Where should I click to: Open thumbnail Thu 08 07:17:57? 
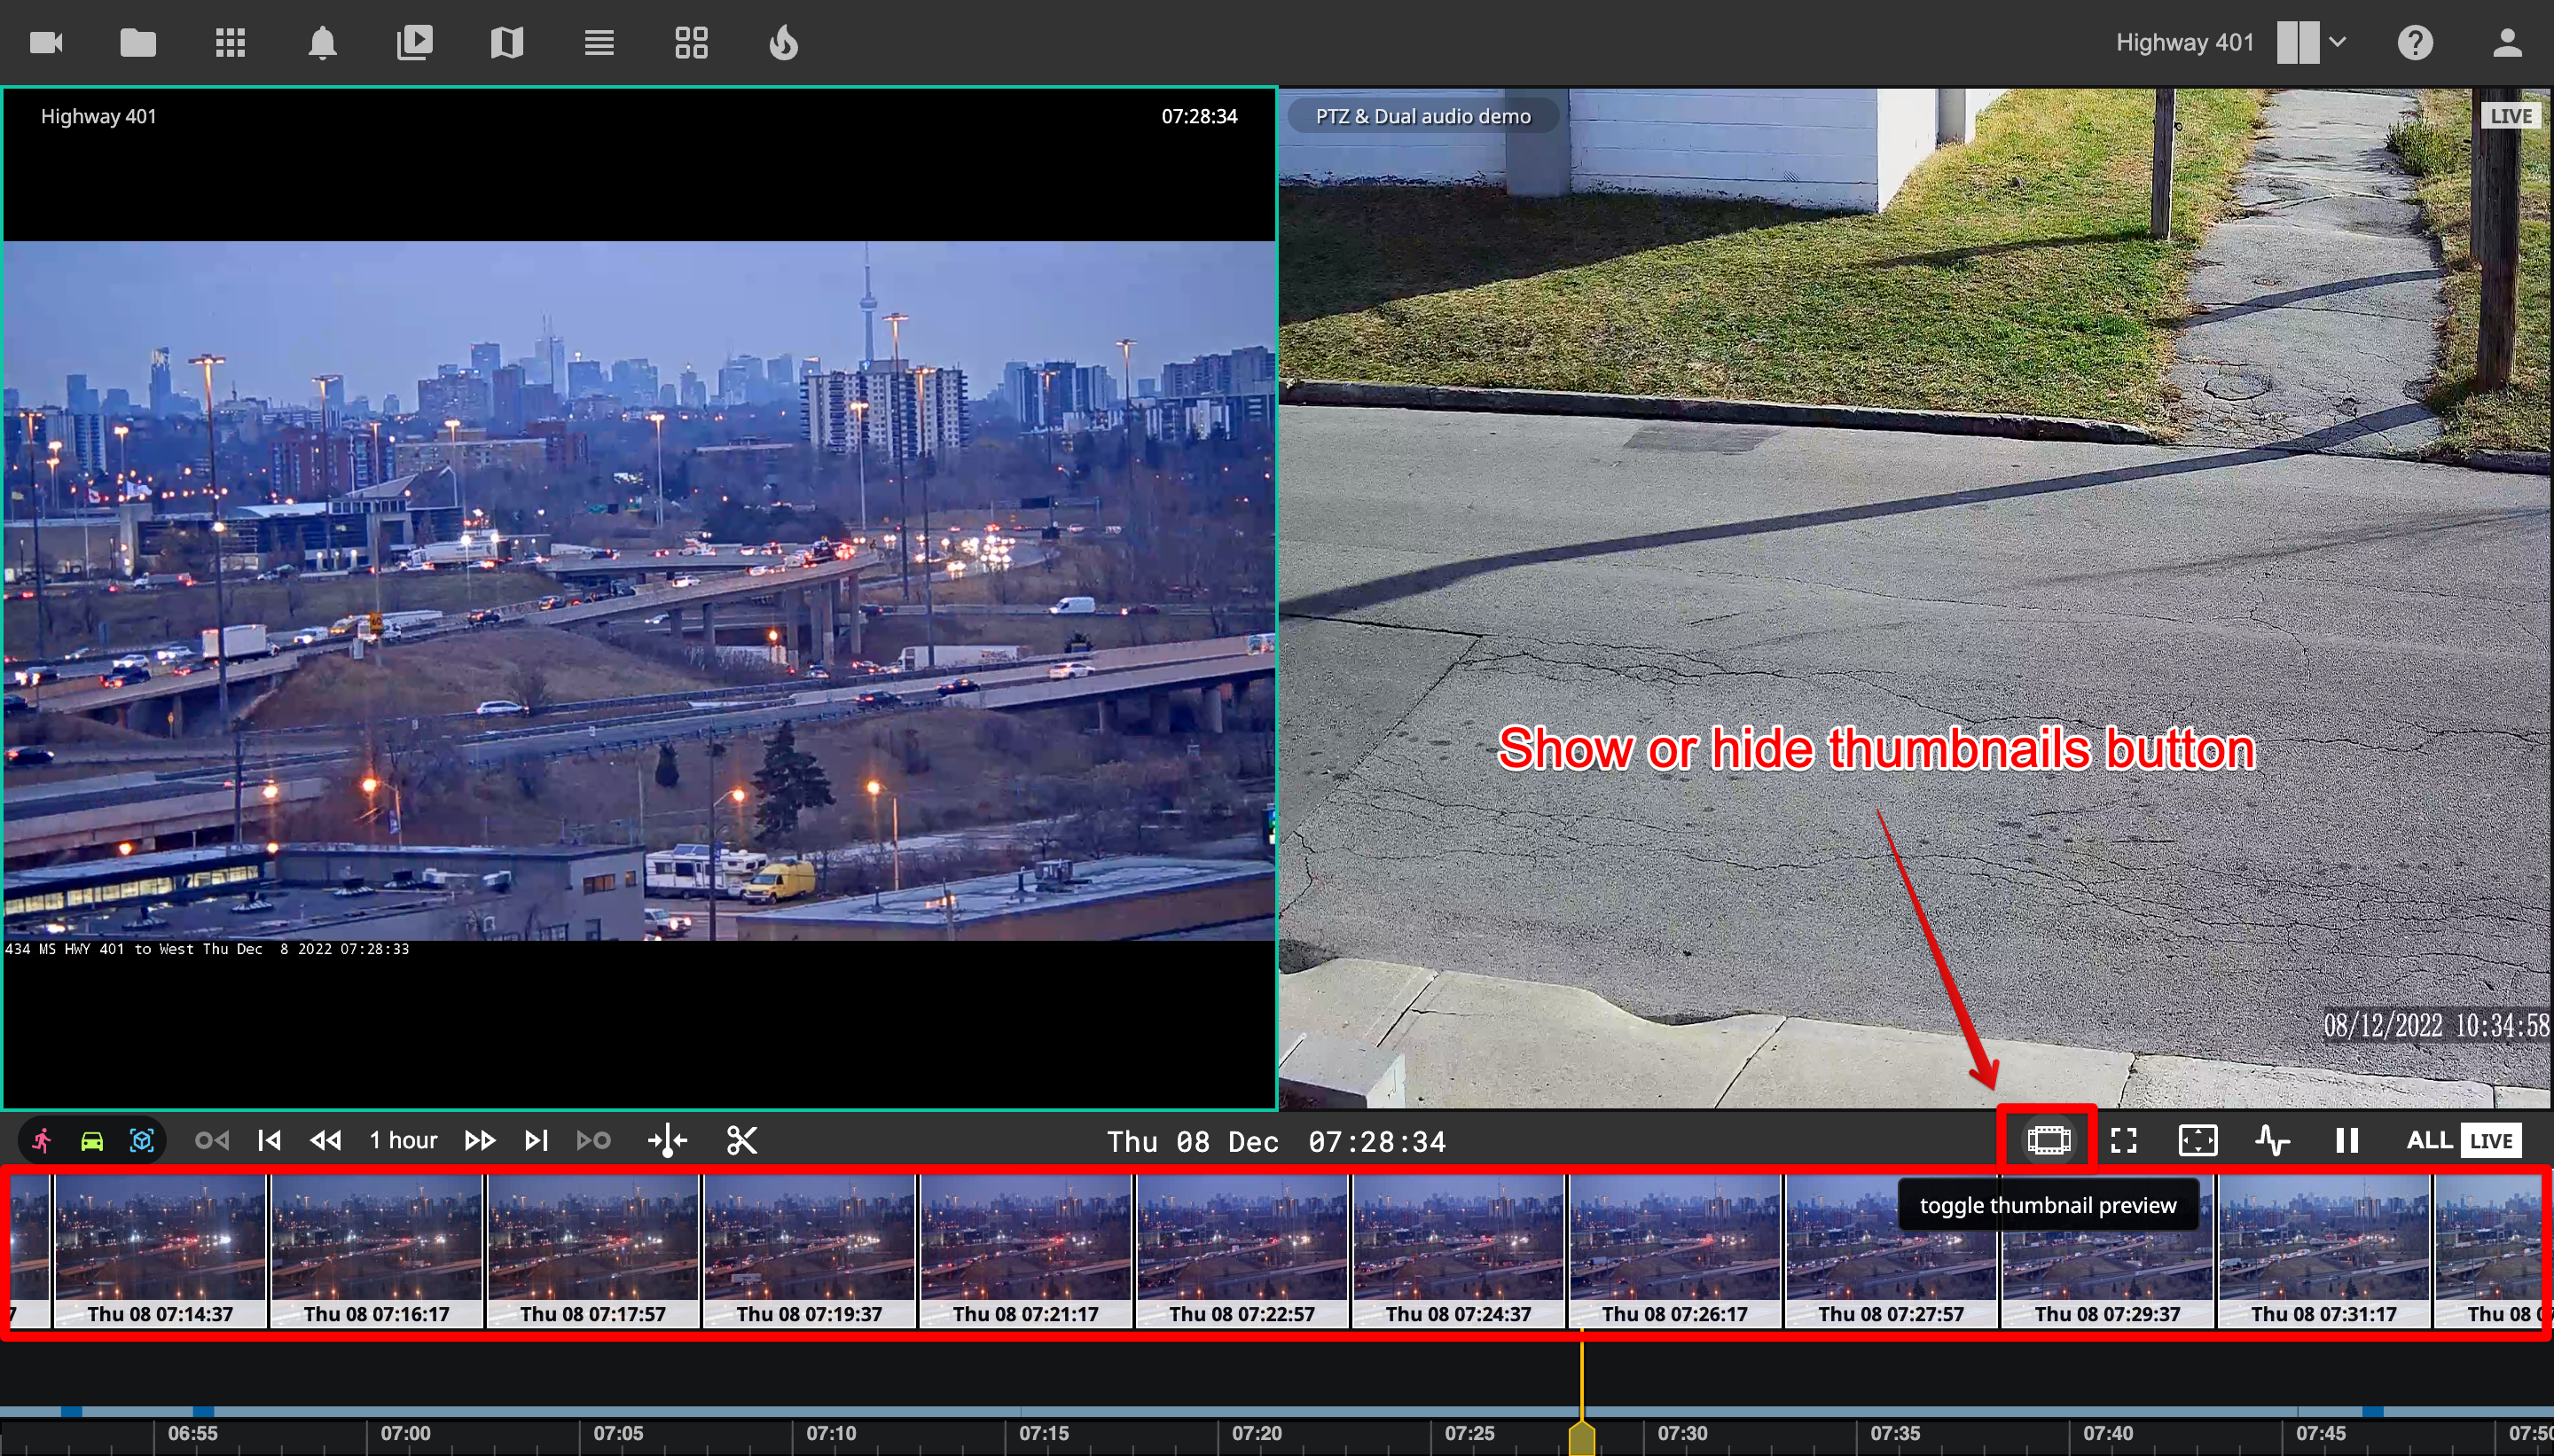tap(593, 1251)
